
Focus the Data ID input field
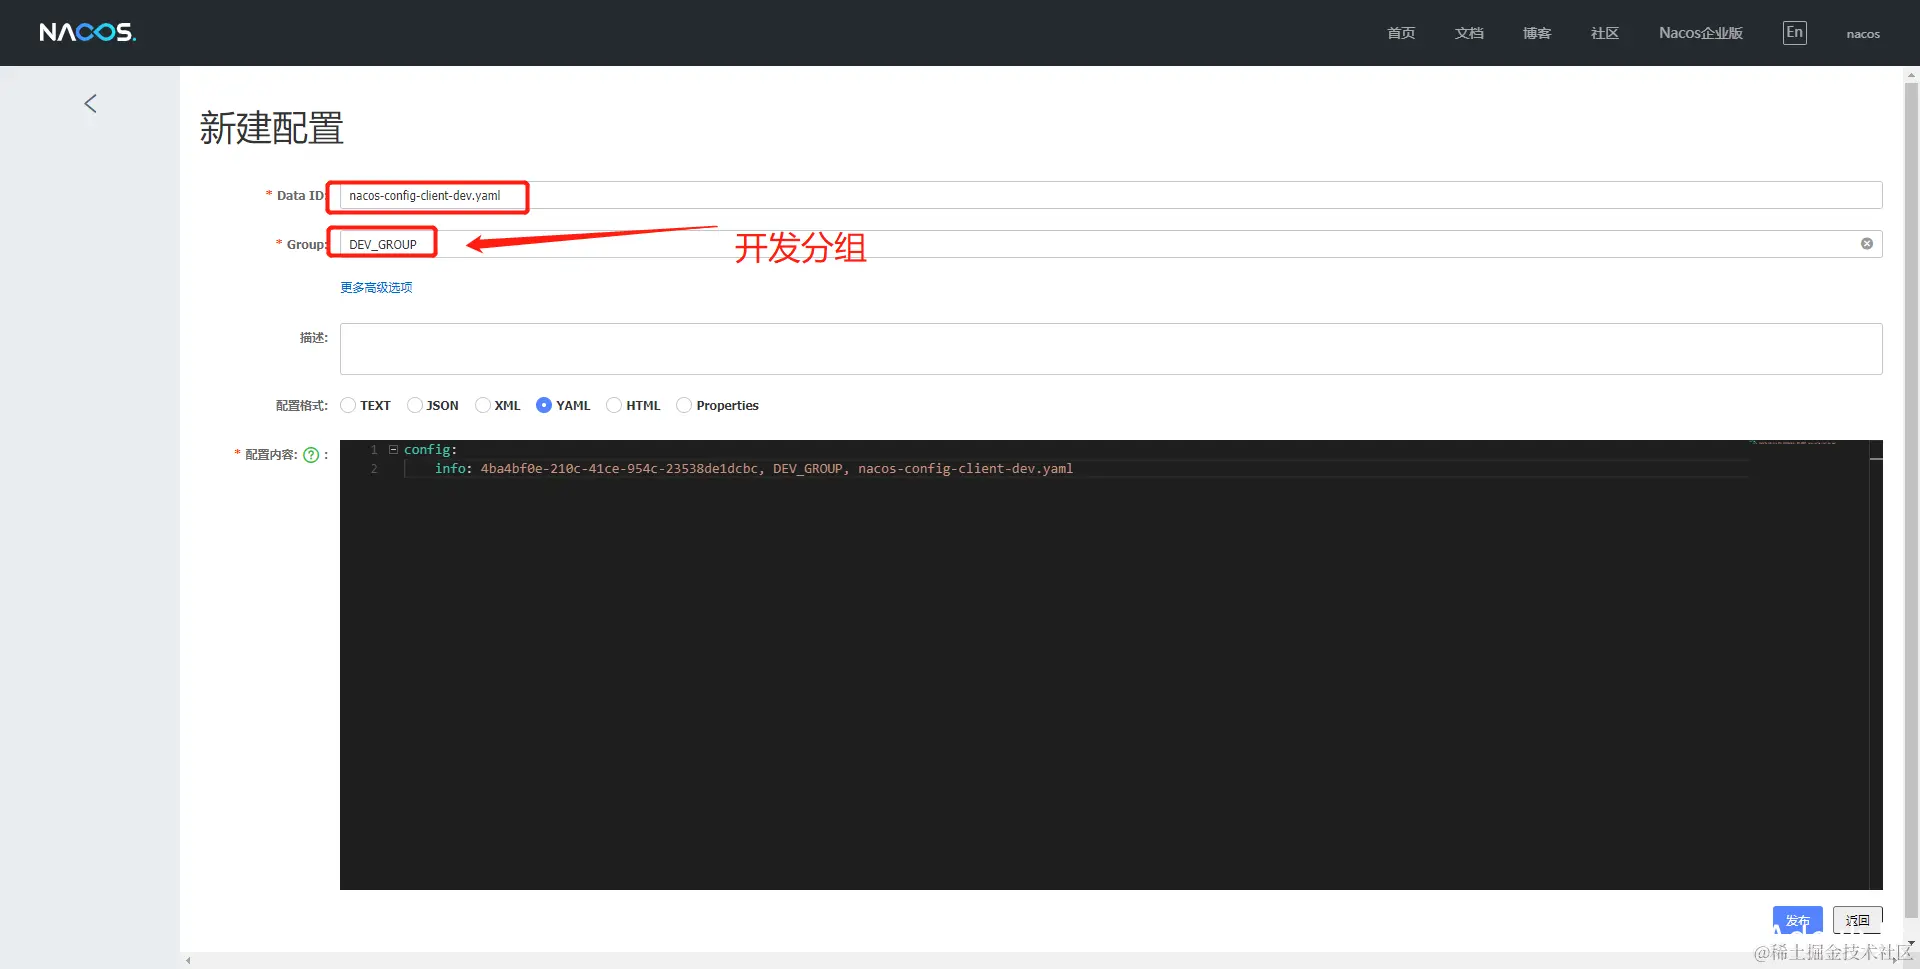(x=1111, y=195)
